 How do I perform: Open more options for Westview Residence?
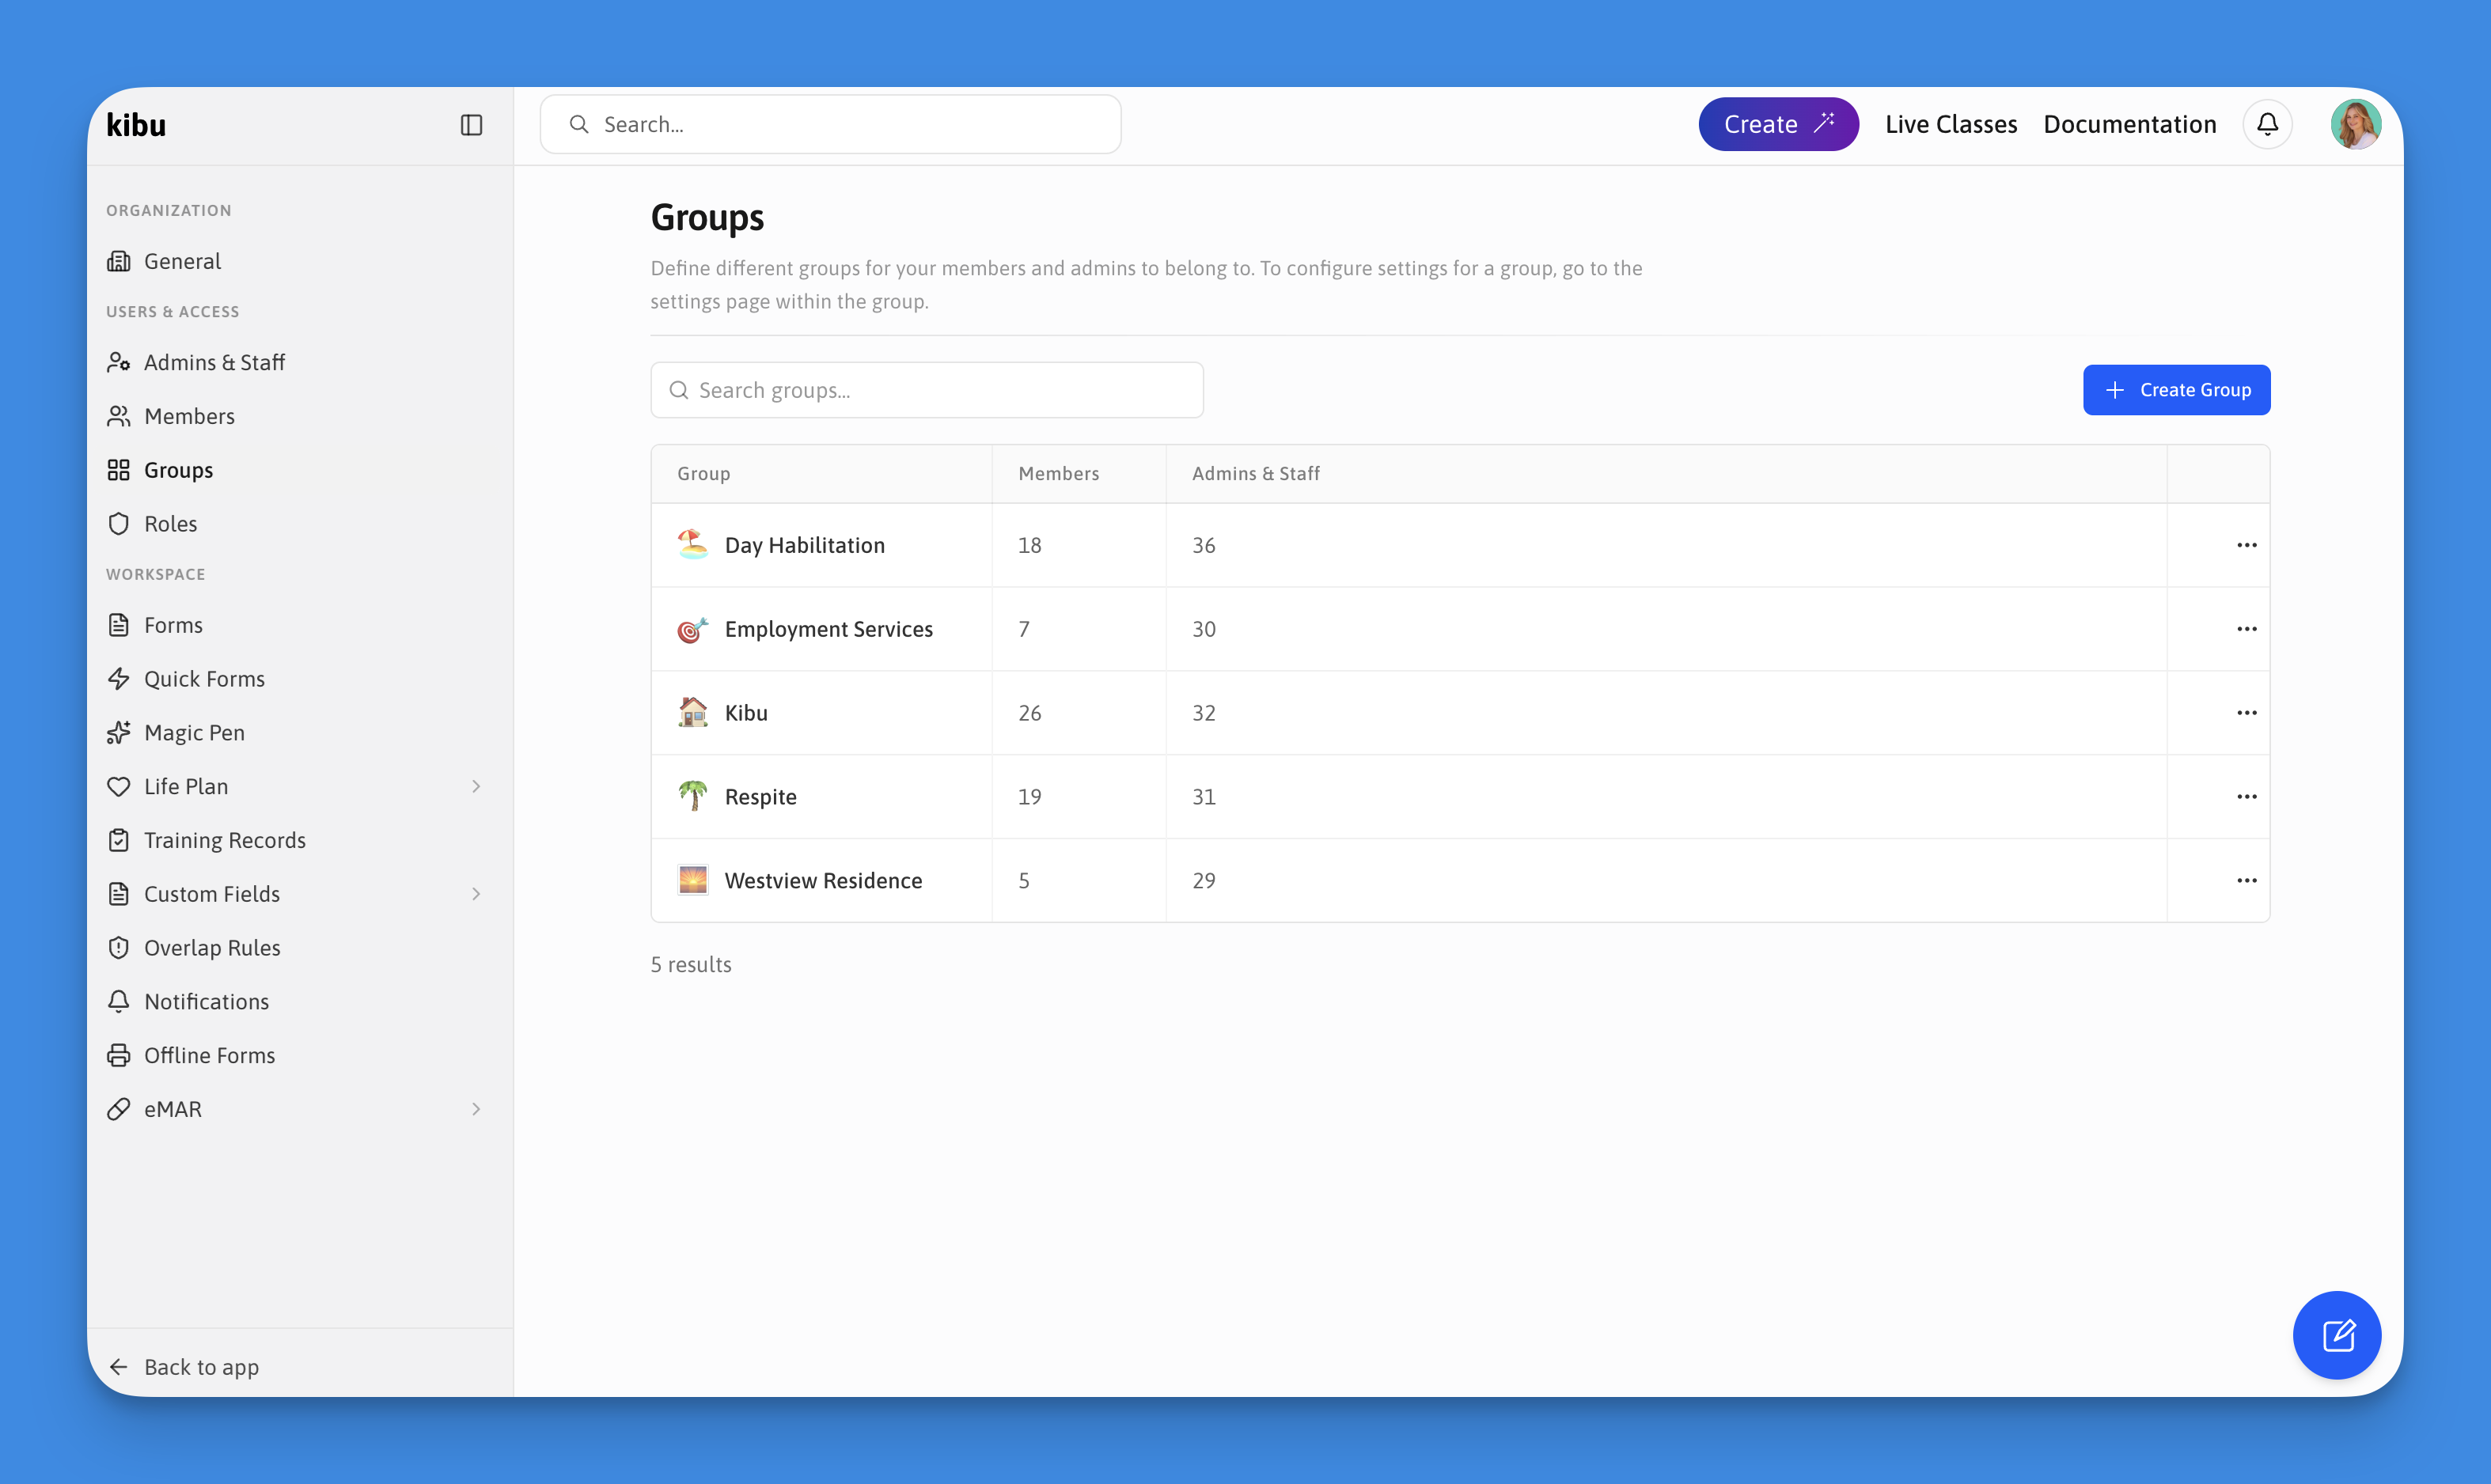coord(2246,881)
